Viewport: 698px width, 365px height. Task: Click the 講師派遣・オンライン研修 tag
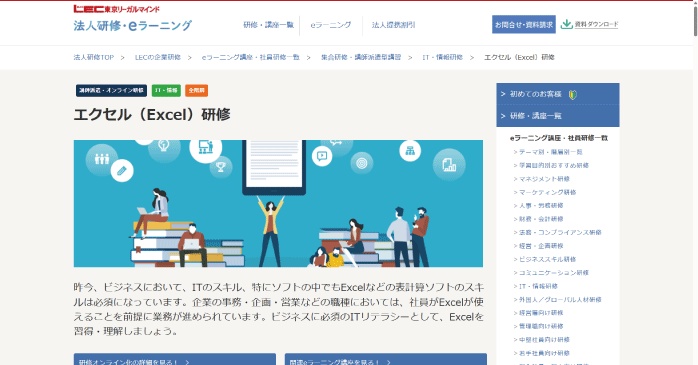pos(111,90)
